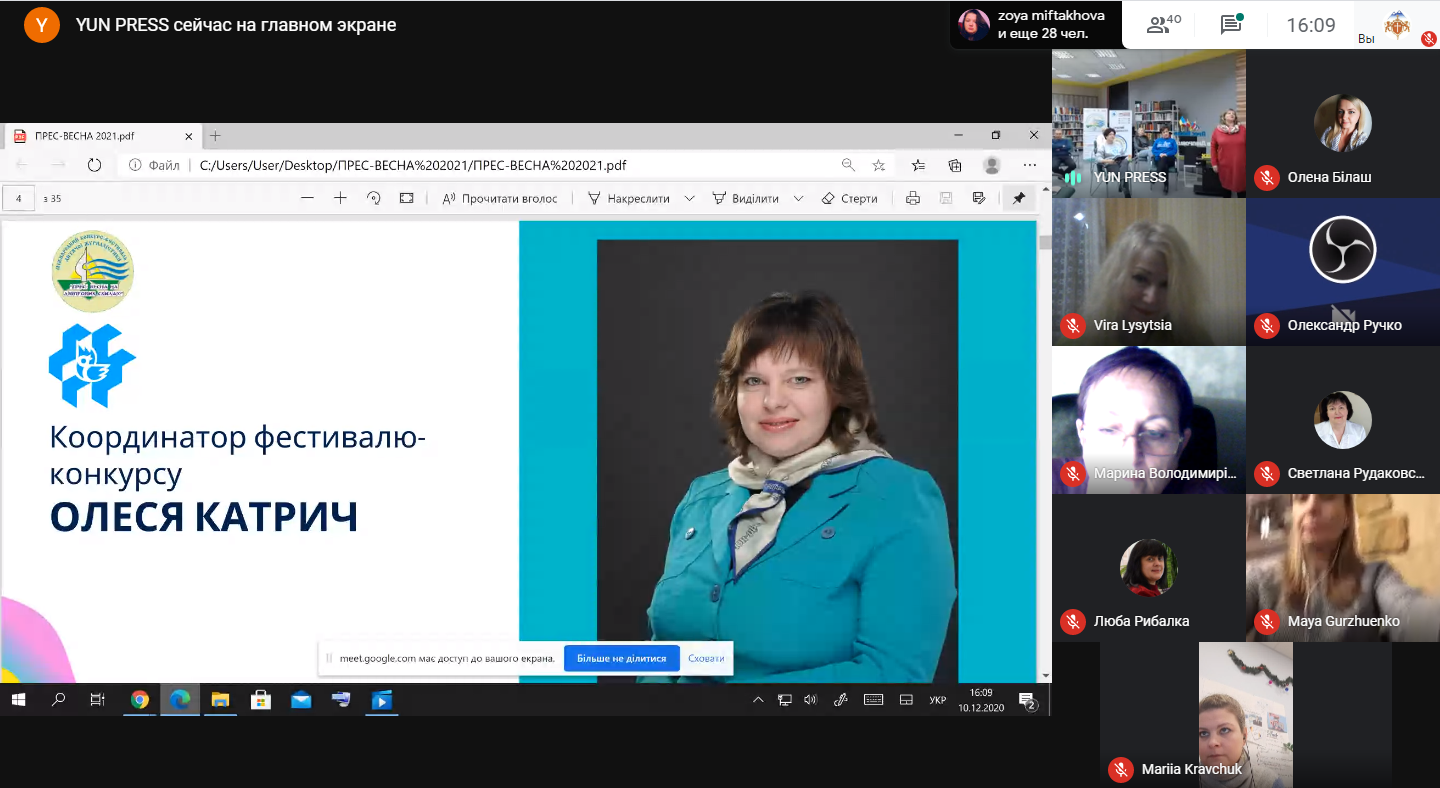The image size is (1440, 788).
Task: Toggle Прочитати вголос read aloud
Action: 499,198
